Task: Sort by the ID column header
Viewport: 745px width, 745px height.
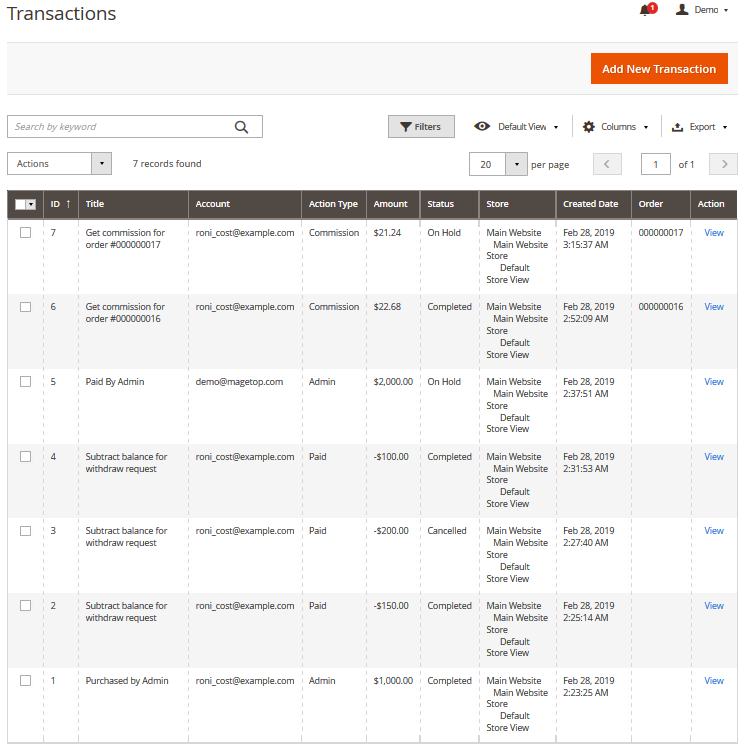Action: point(60,204)
